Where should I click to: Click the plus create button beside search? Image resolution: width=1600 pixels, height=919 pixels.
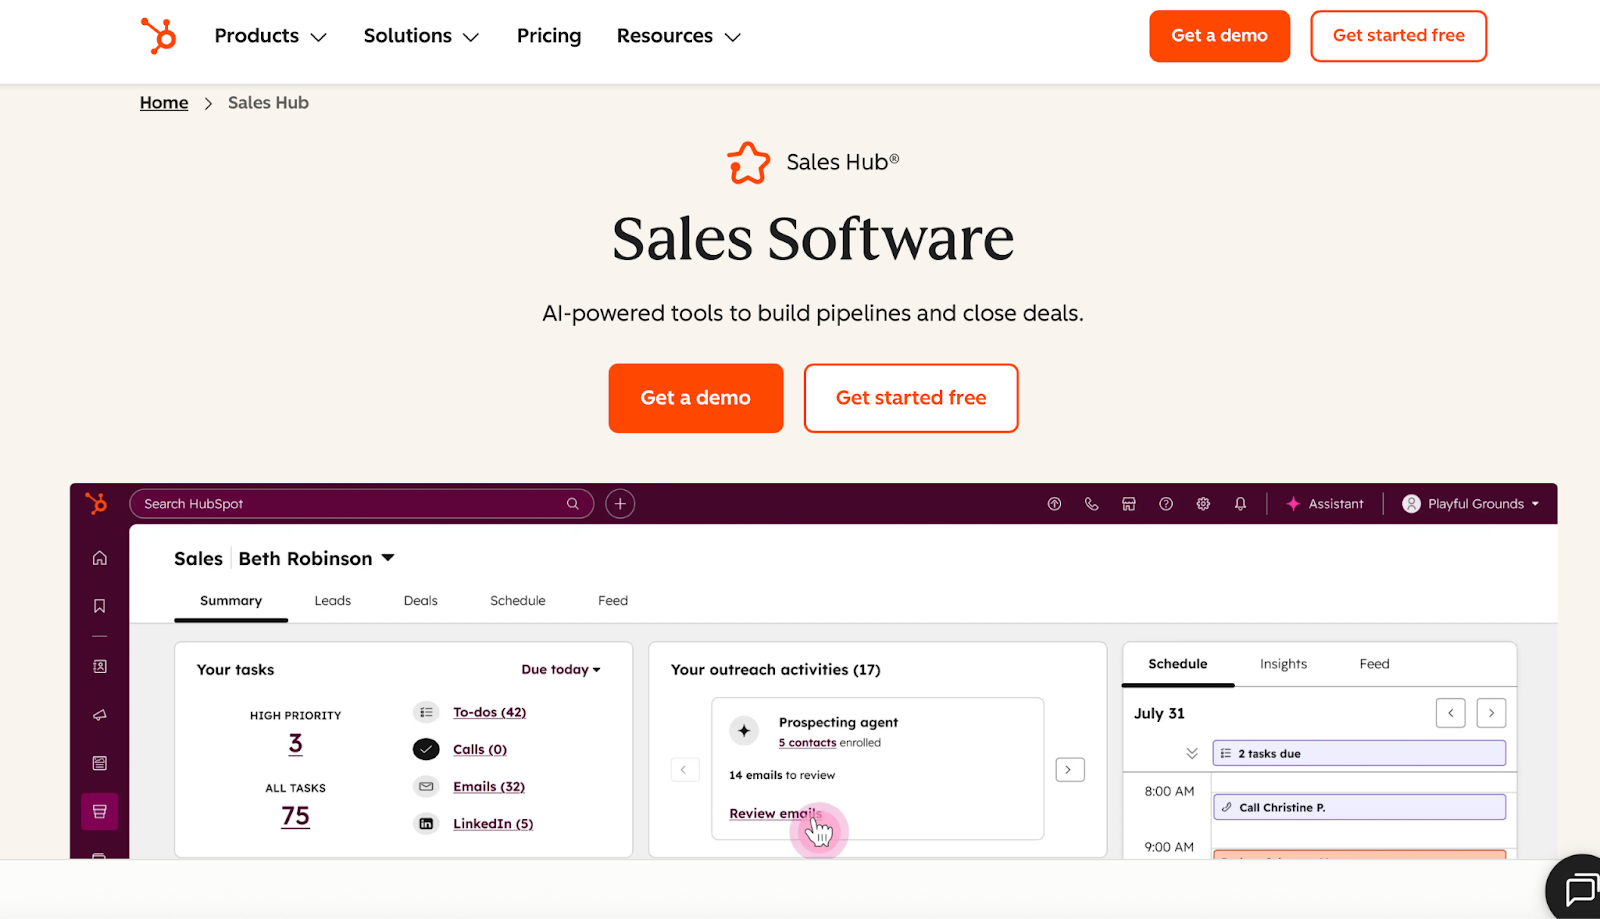tap(620, 504)
